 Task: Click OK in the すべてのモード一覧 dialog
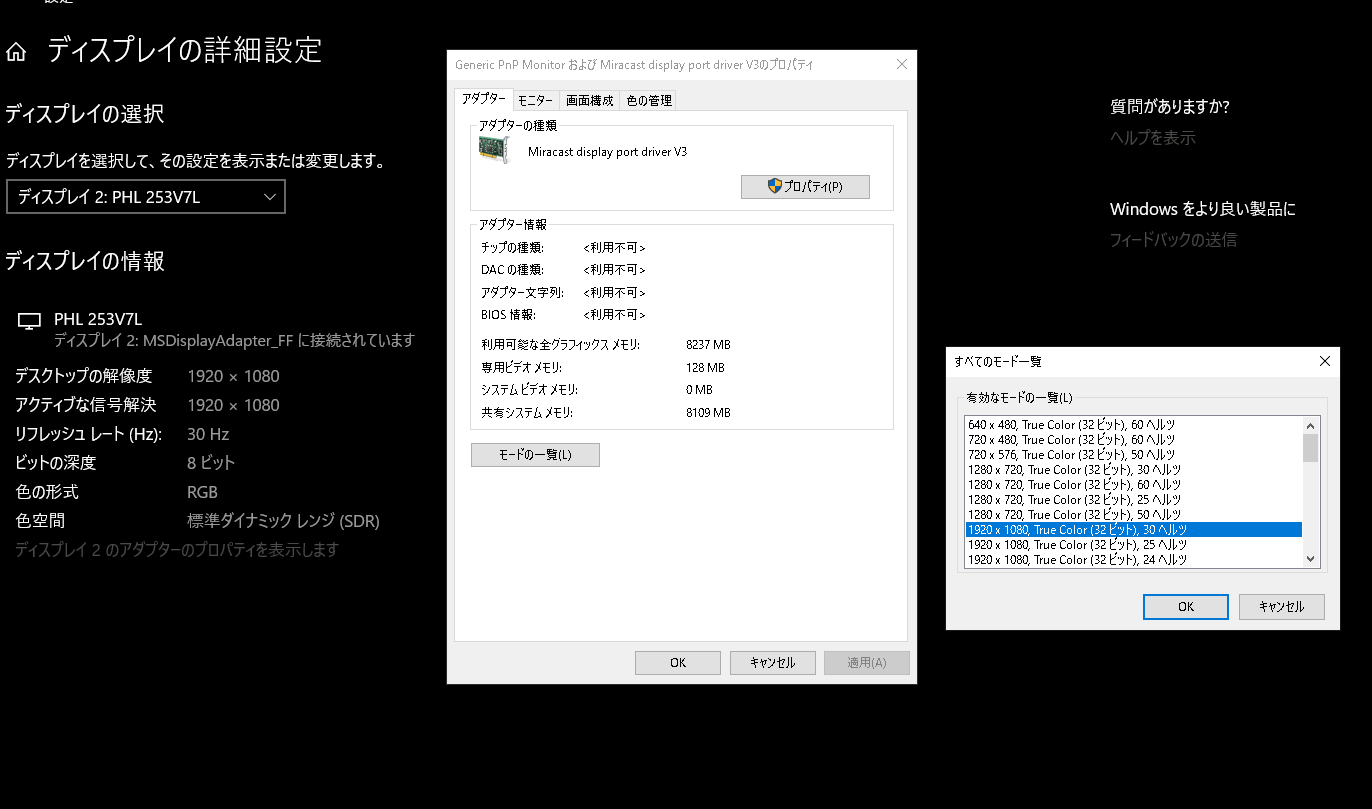click(x=1186, y=607)
